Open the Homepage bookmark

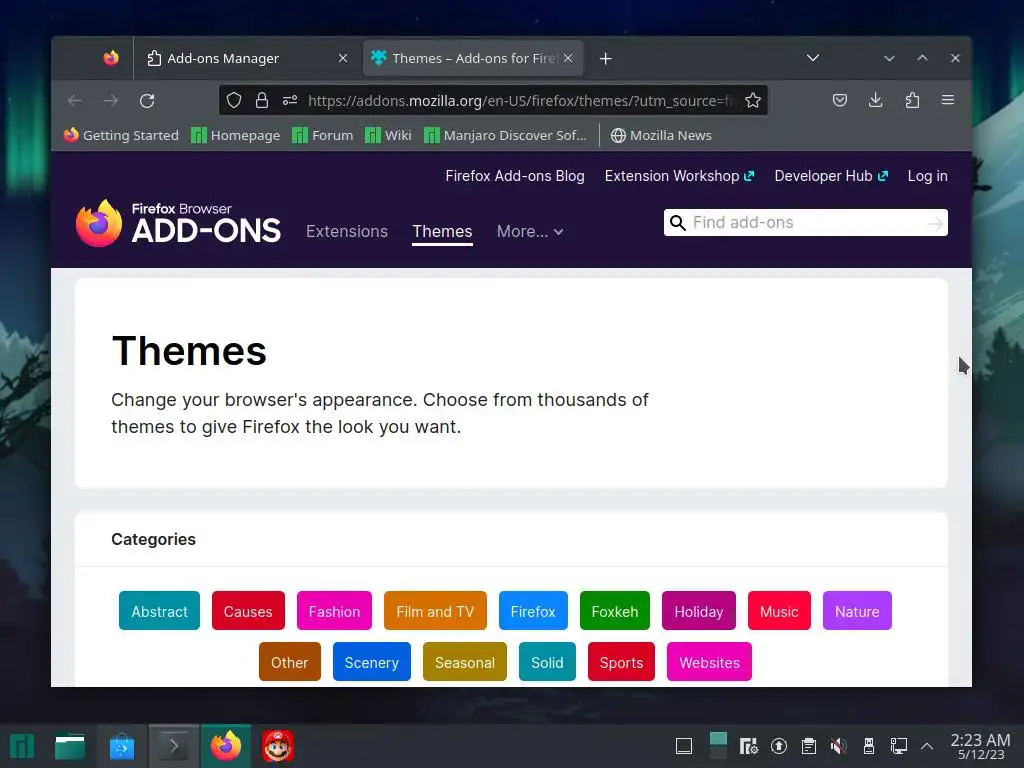click(x=236, y=135)
